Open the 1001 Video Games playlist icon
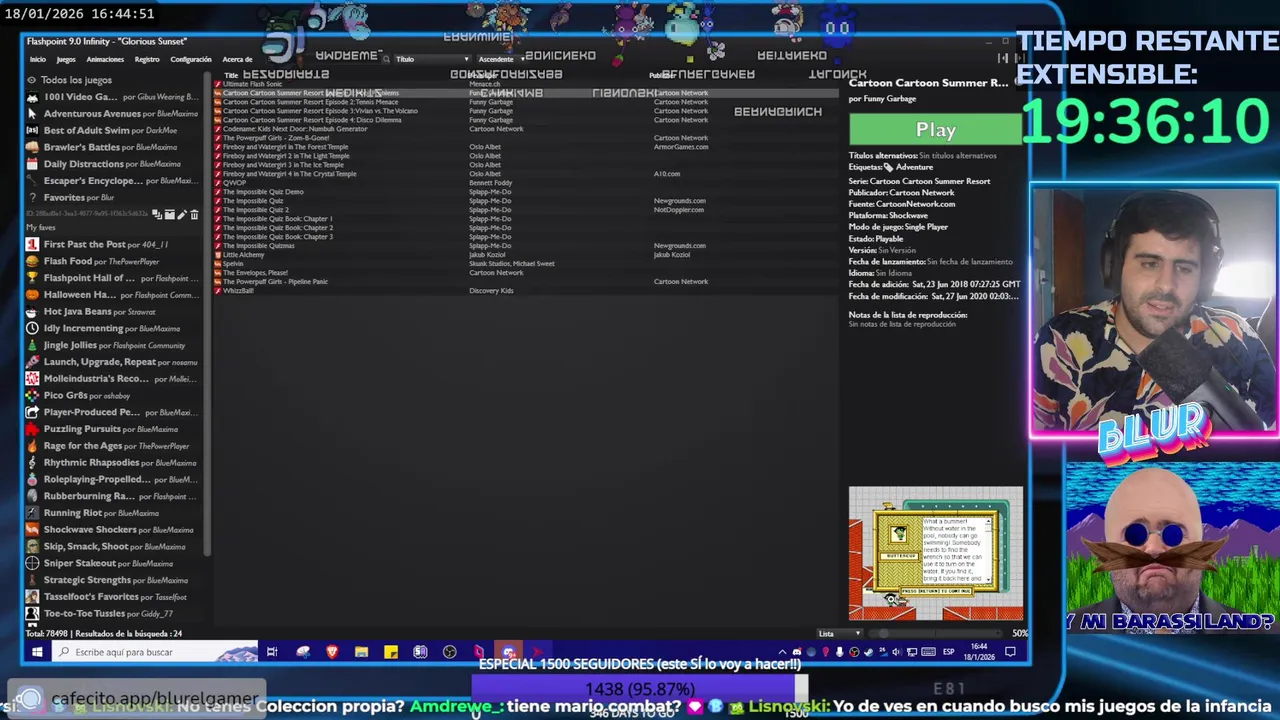The image size is (1280, 720). click(x=33, y=97)
